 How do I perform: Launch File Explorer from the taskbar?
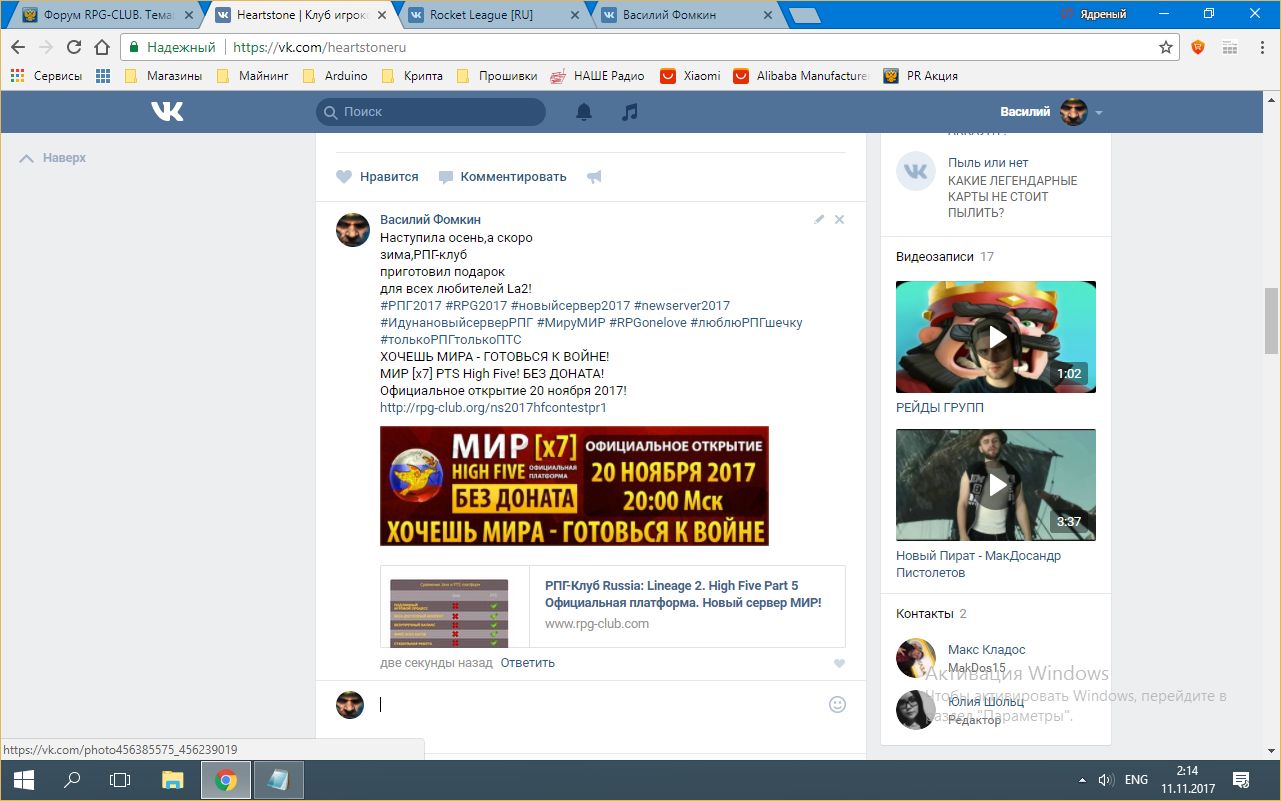[x=173, y=780]
